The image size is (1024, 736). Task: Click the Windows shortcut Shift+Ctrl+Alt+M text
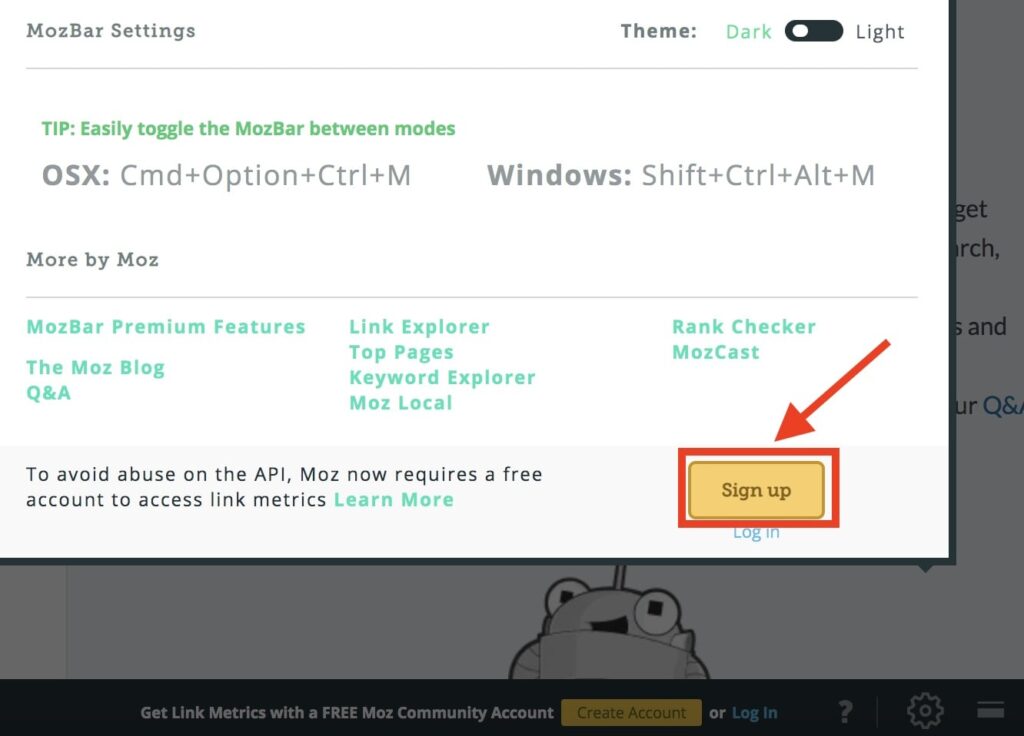click(680, 175)
